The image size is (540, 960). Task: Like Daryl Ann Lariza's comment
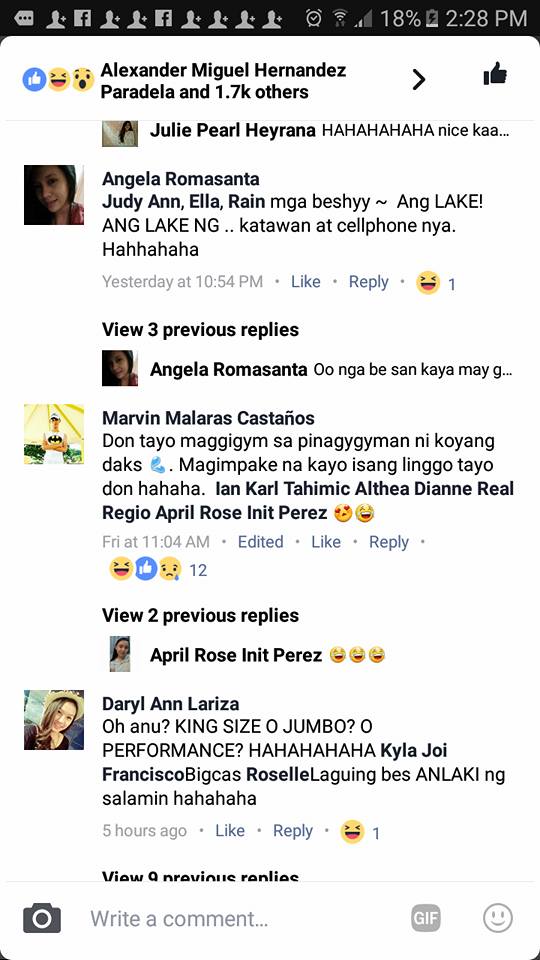[x=230, y=831]
